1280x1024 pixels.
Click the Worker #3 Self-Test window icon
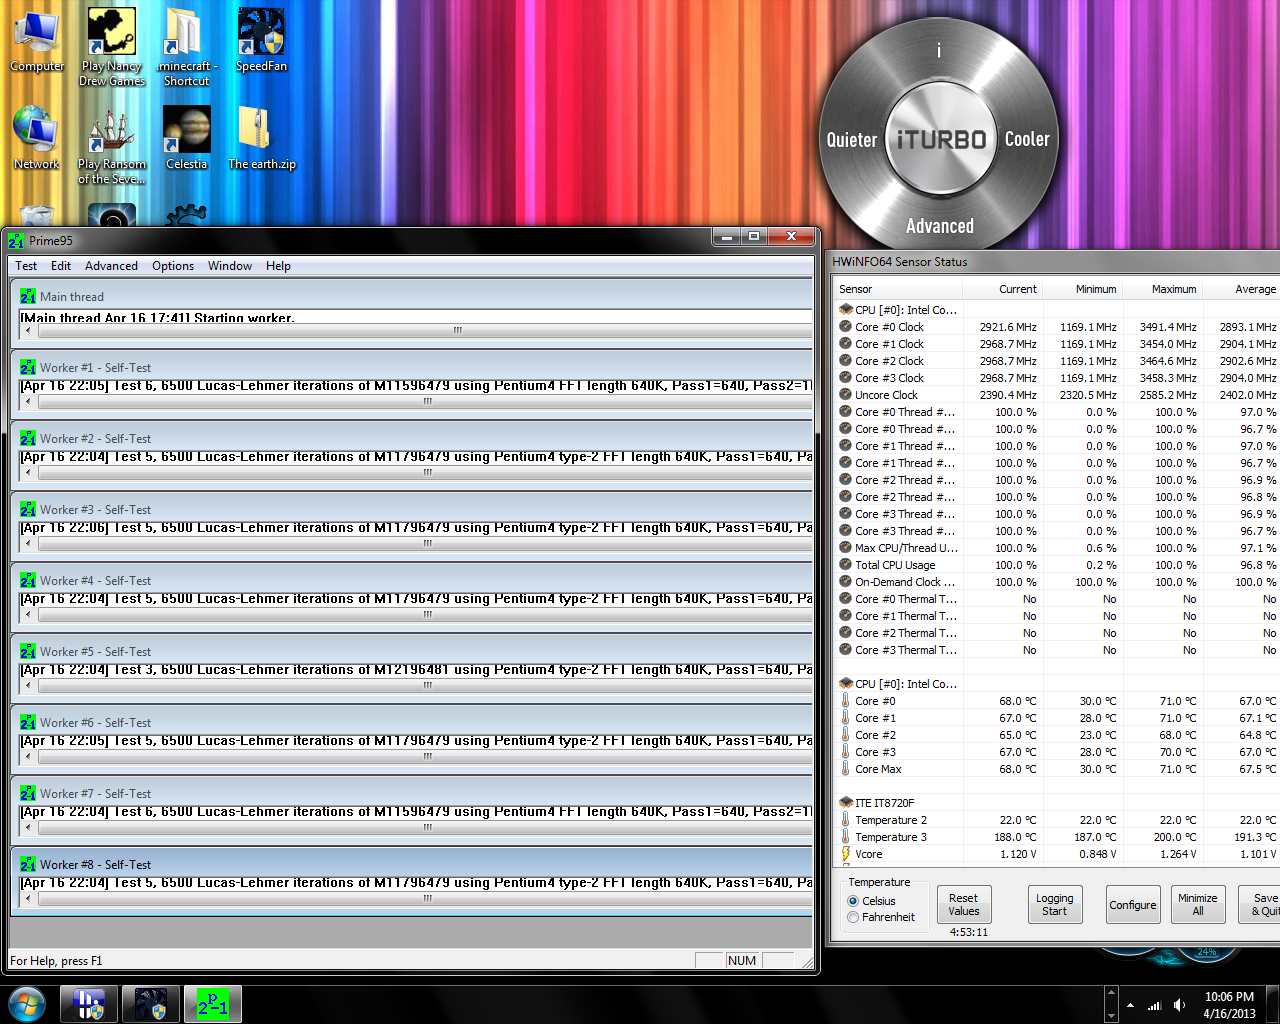(28, 509)
